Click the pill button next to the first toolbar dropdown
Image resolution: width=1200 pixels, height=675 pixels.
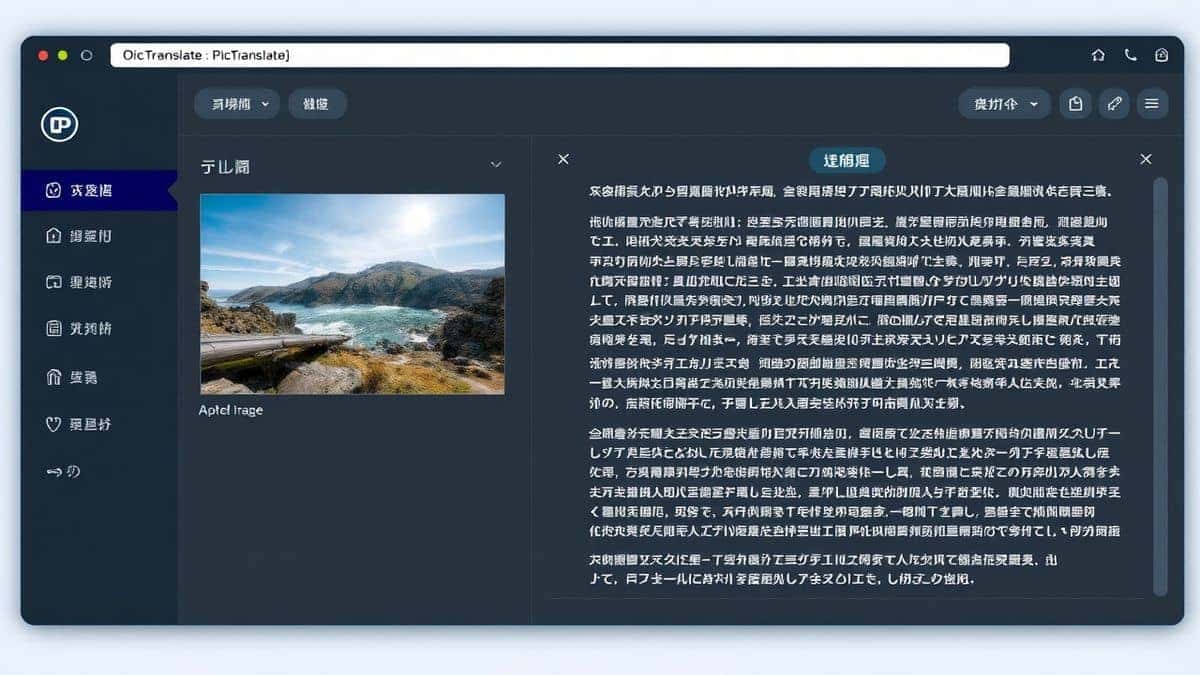click(x=317, y=103)
